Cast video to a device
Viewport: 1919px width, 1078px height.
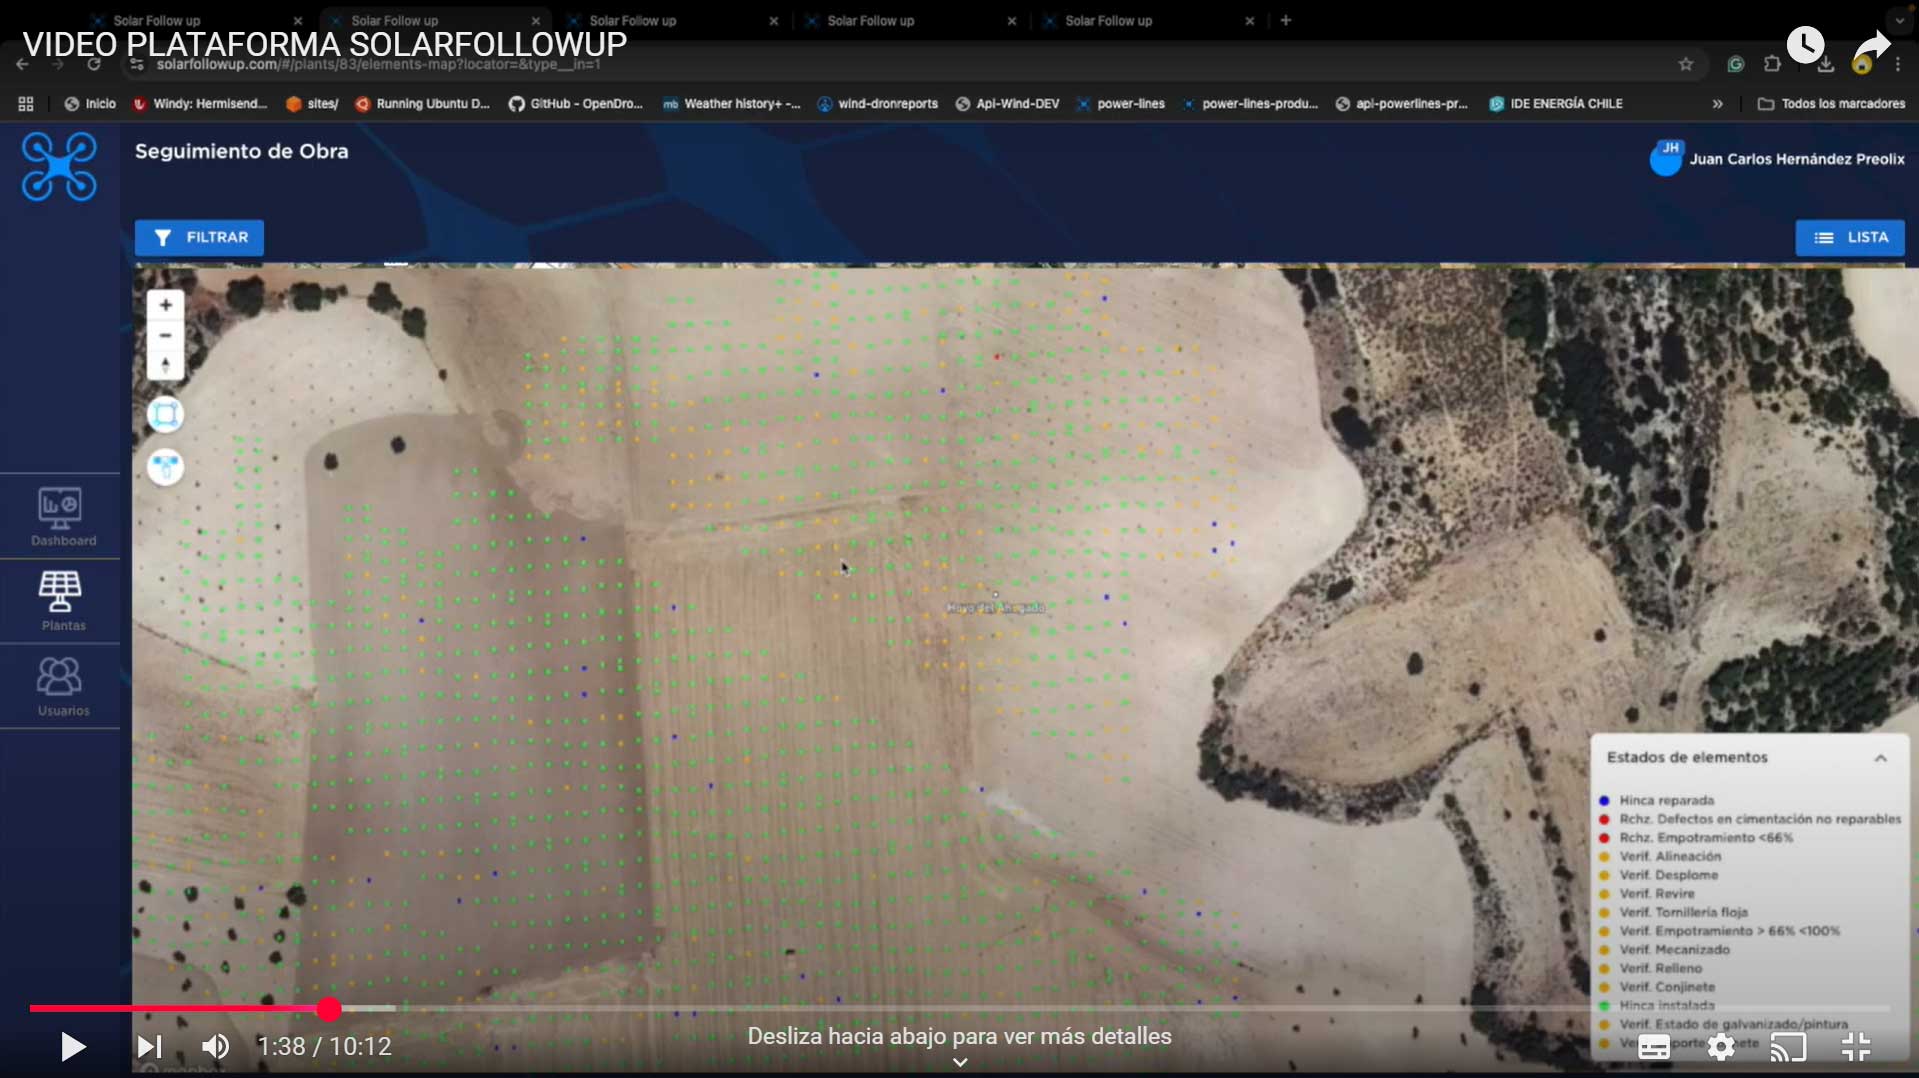coord(1788,1047)
